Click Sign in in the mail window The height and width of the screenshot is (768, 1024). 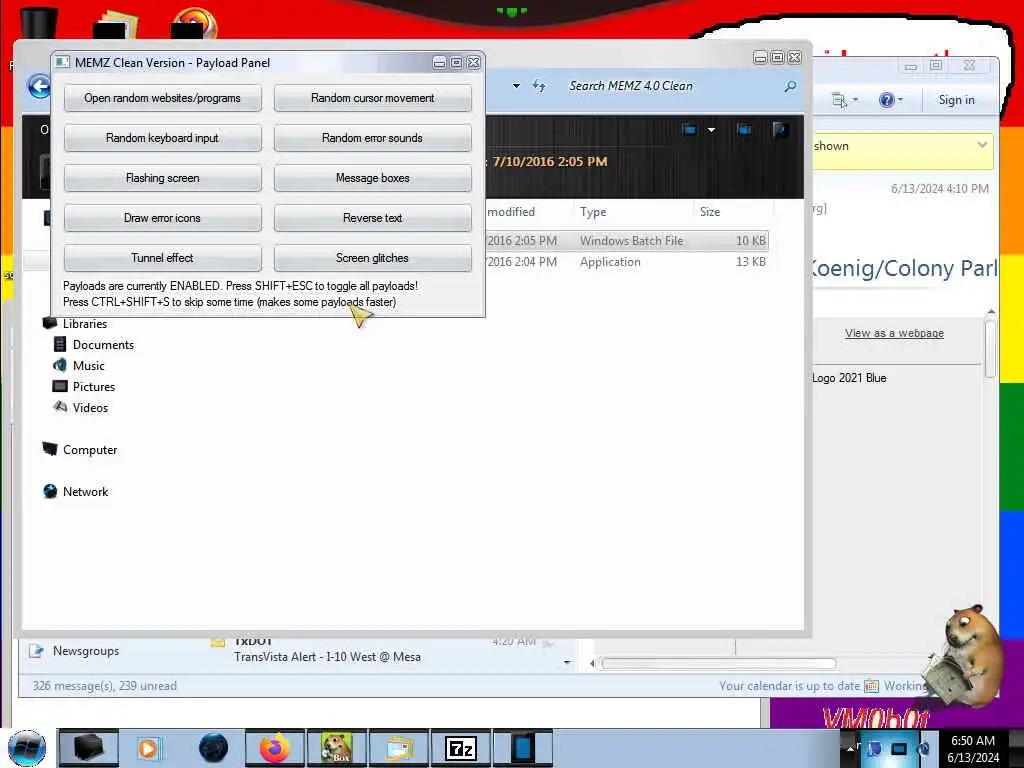(x=956, y=100)
